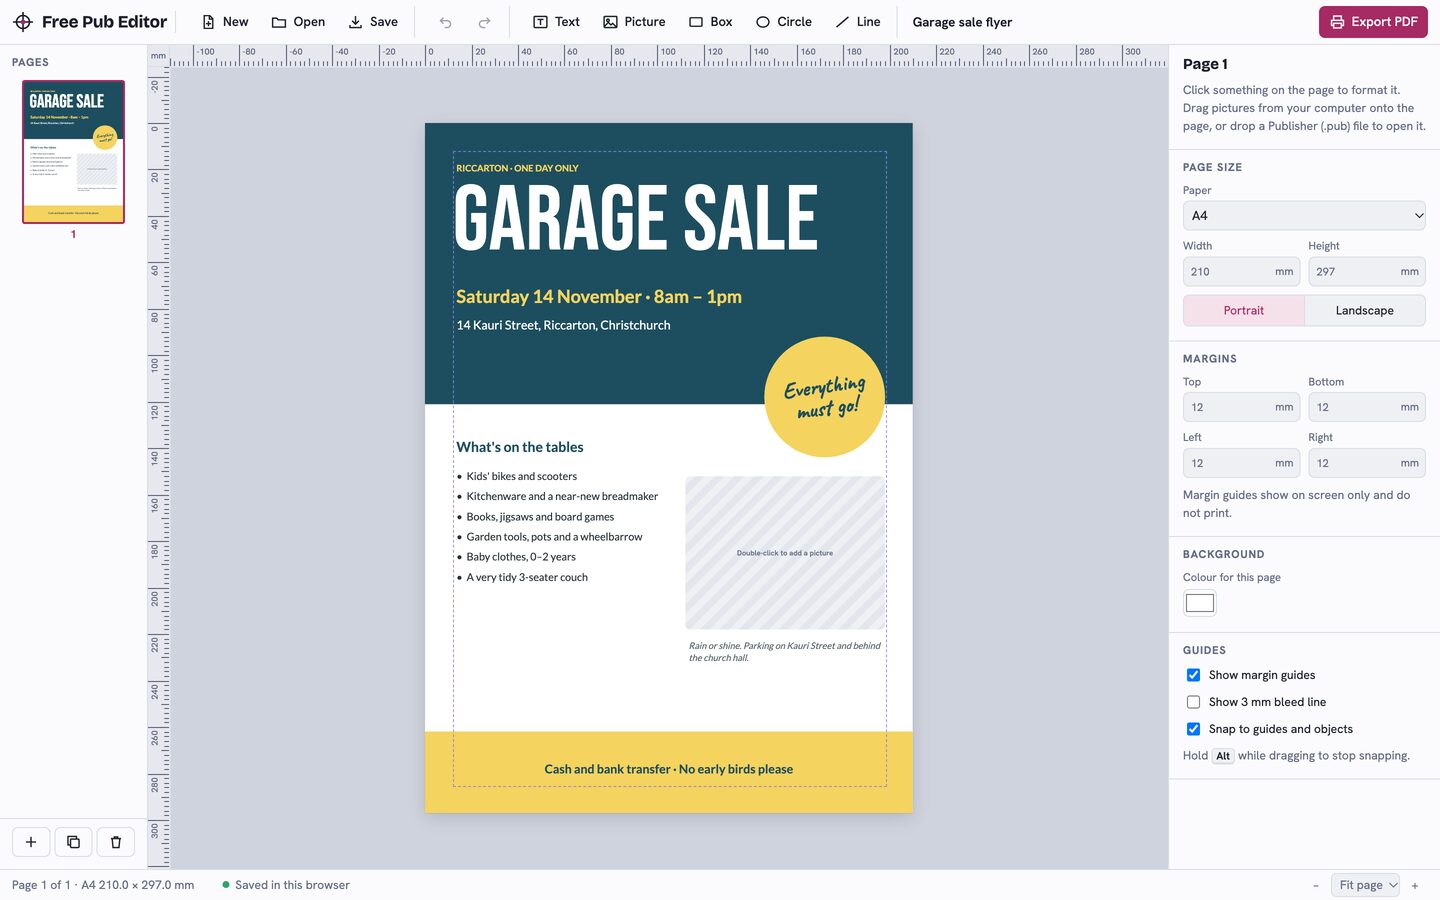Select the picture placeholder on the flyer
This screenshot has height=900, width=1440.
pos(785,553)
